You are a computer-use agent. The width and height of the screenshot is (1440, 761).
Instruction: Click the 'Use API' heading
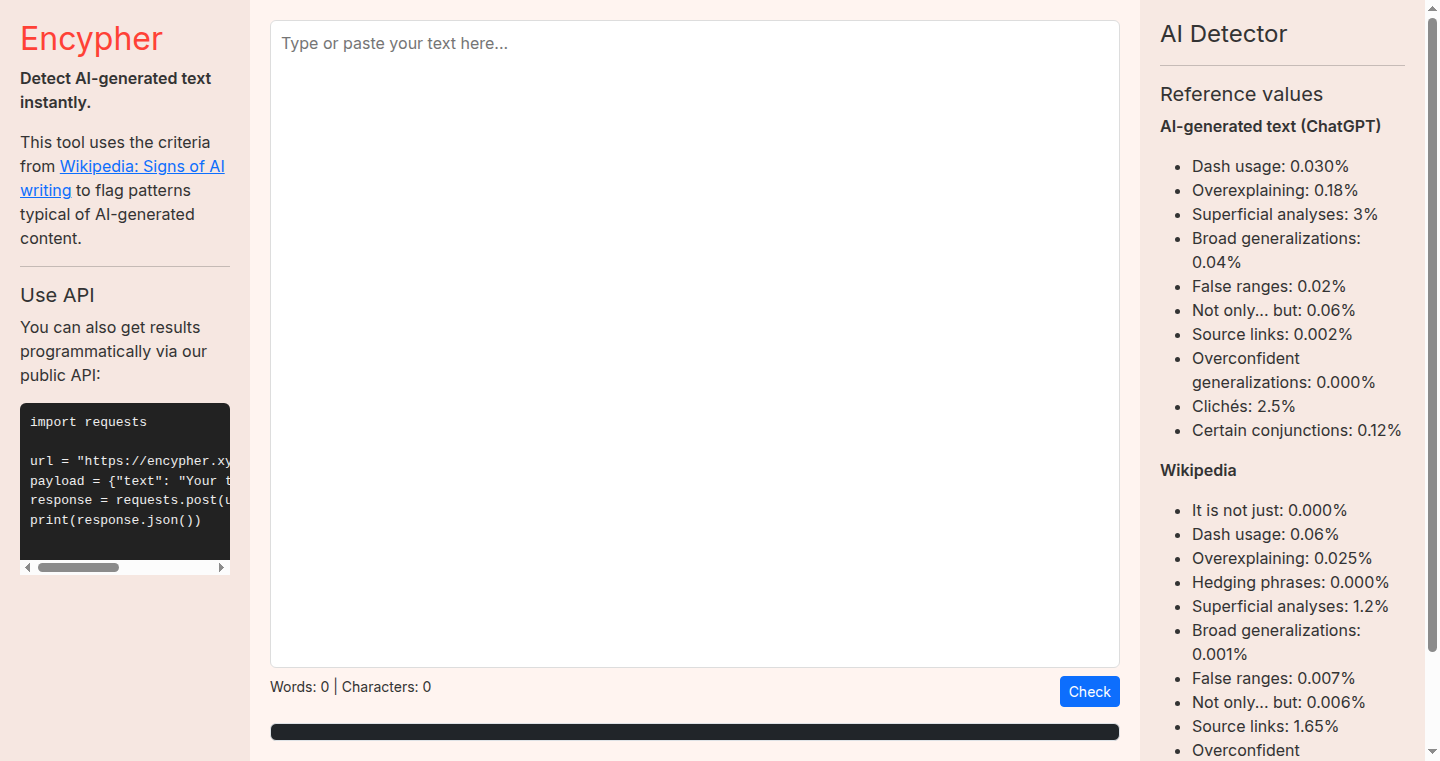tap(57, 295)
